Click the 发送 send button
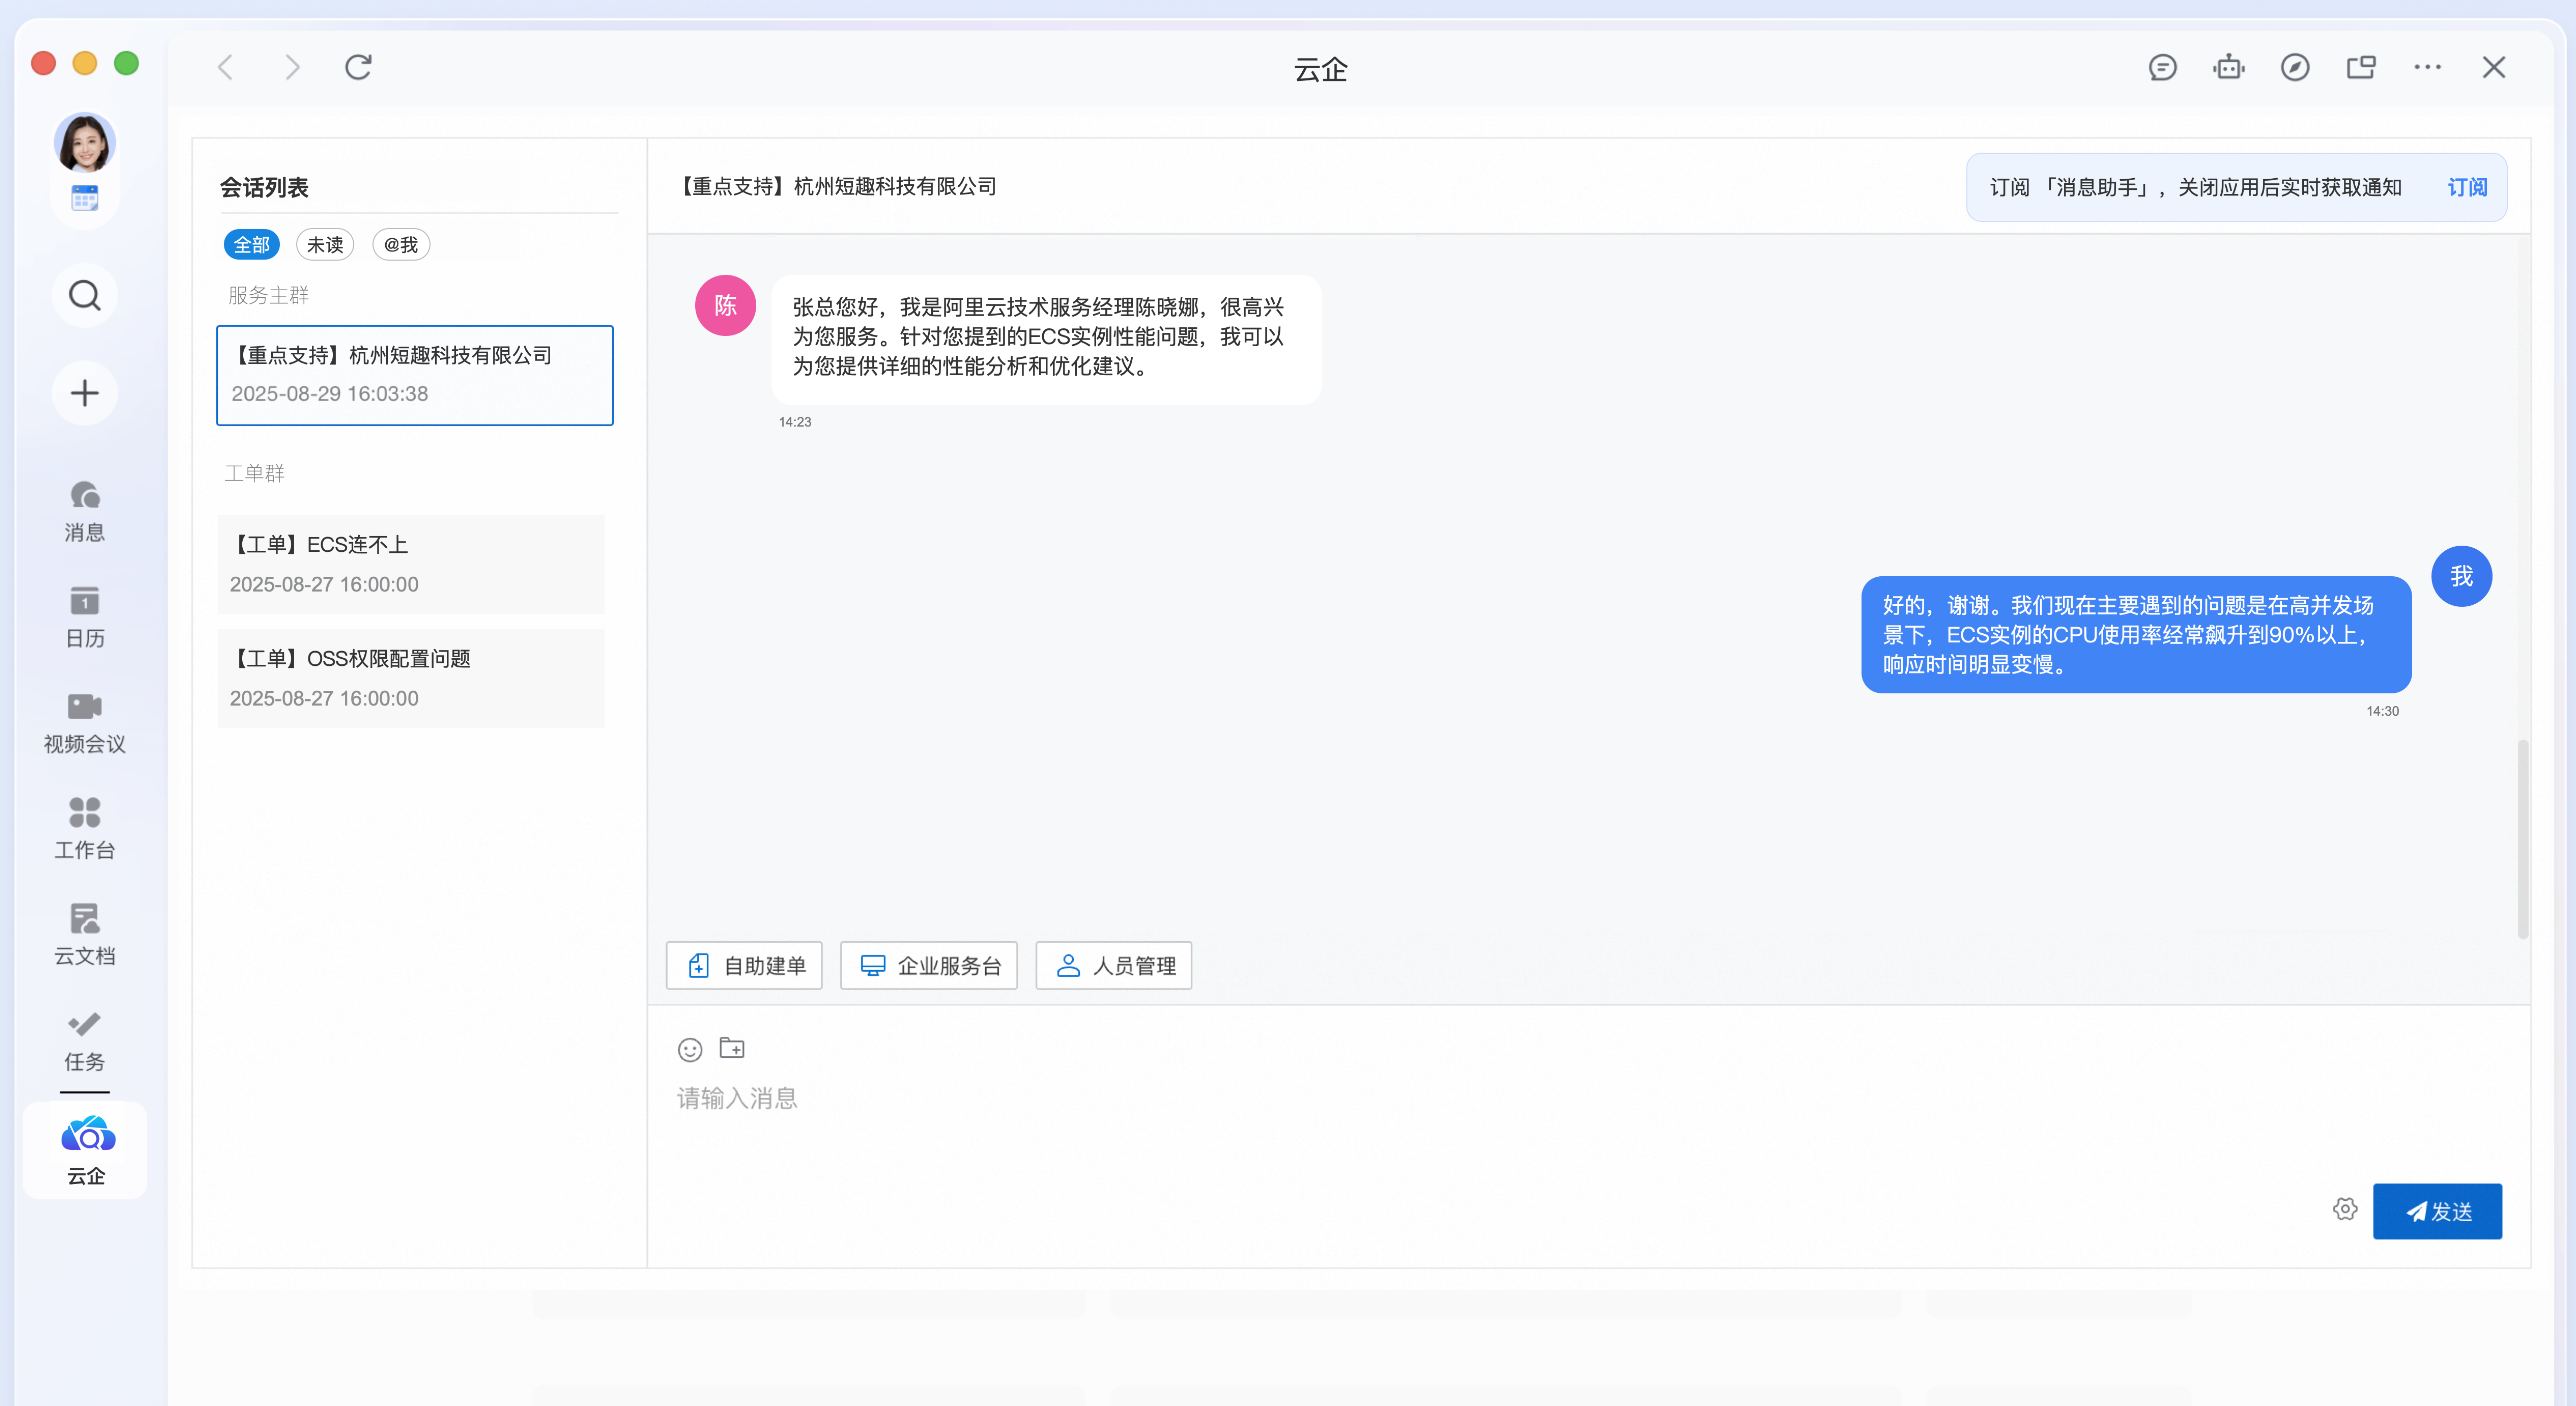The width and height of the screenshot is (2576, 1406). 2437,1211
